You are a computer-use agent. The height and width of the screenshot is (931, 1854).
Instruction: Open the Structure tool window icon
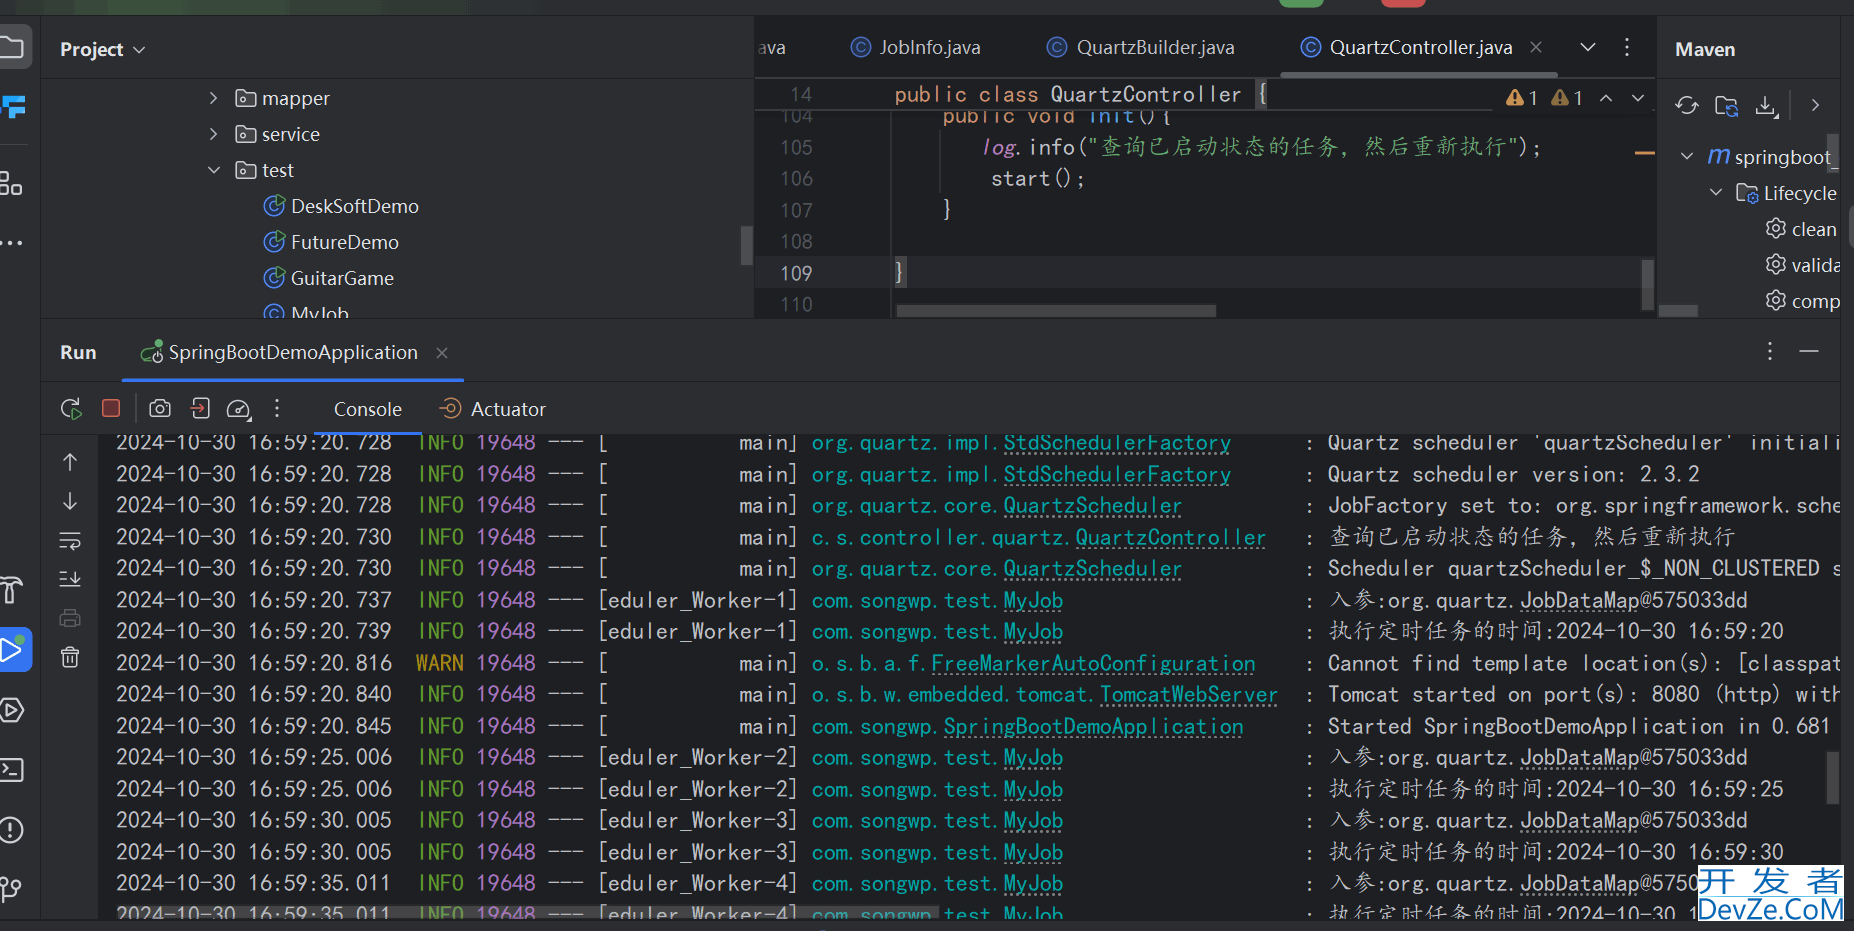point(11,184)
